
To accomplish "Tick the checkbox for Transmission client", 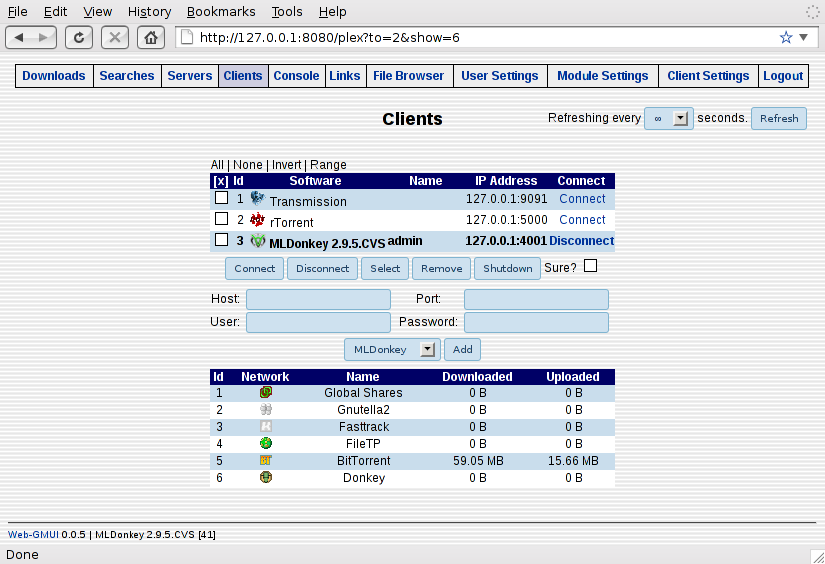I will 222,197.
